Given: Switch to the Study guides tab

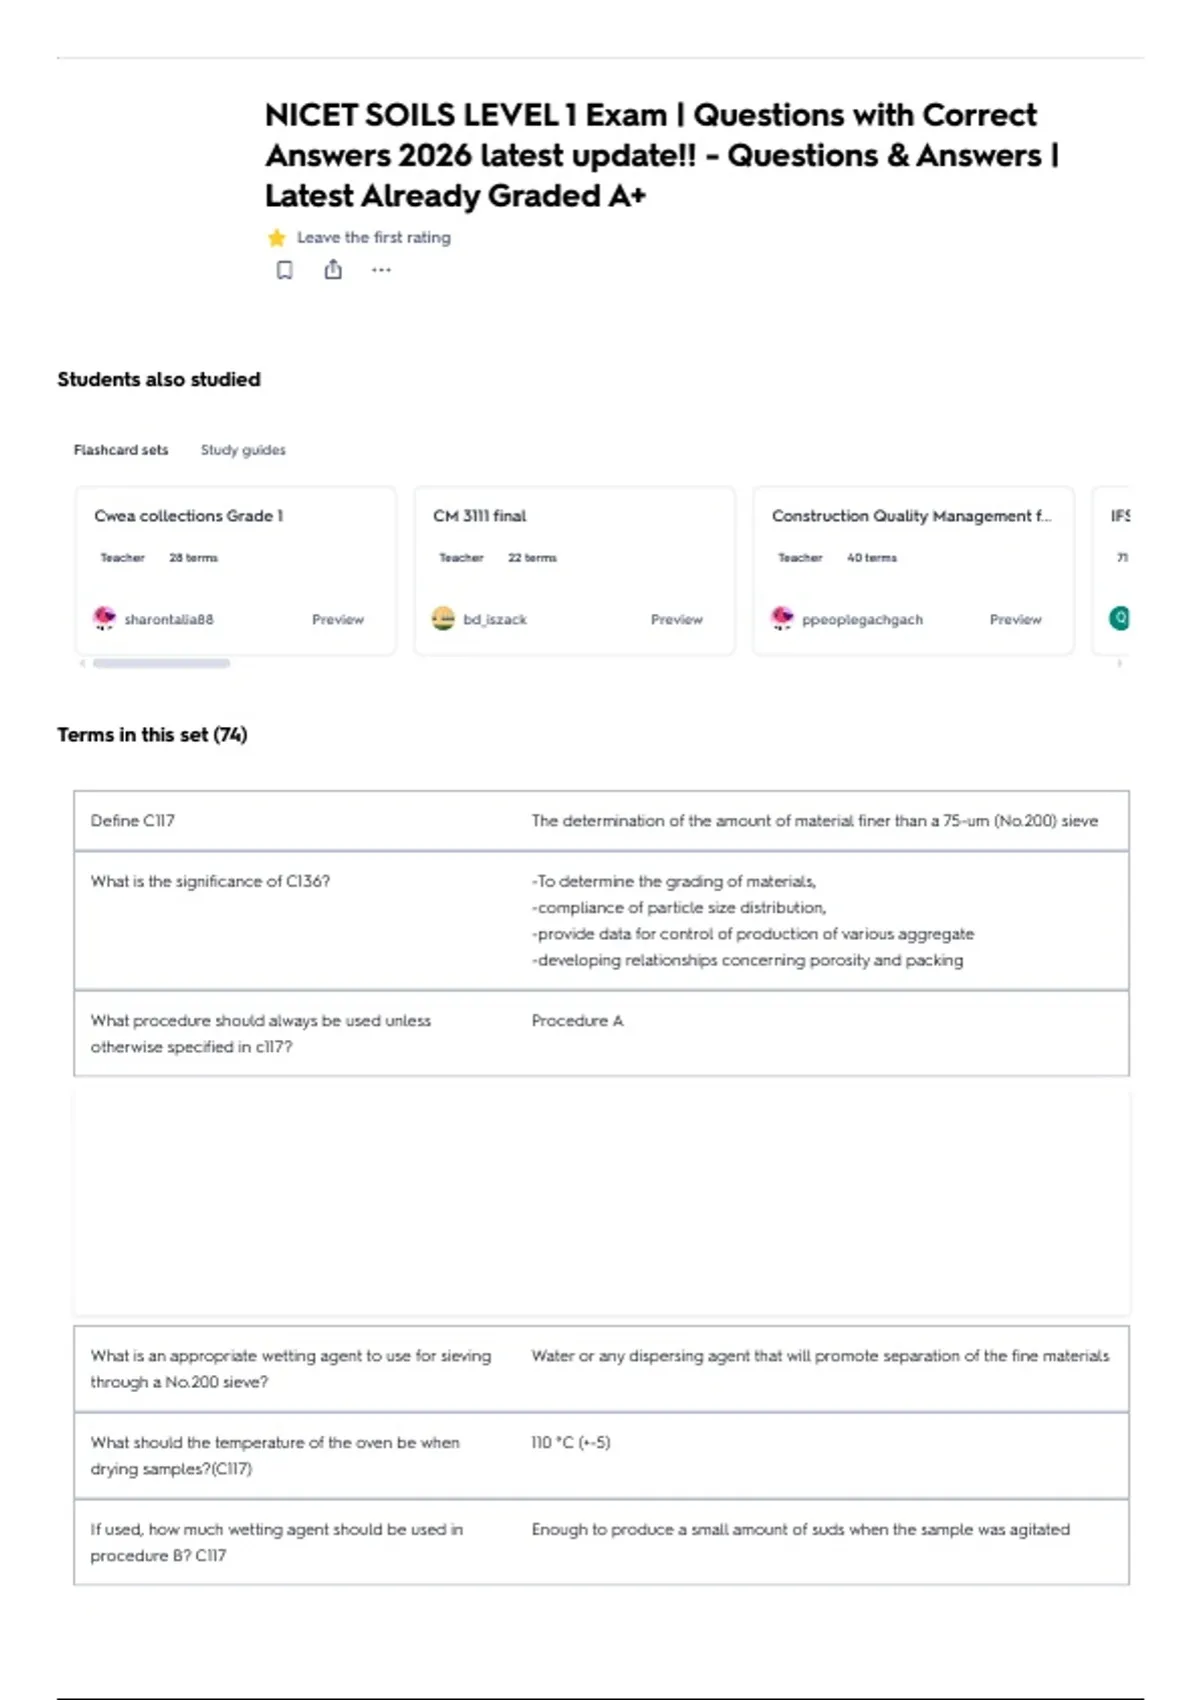Looking at the screenshot, I should (x=243, y=450).
